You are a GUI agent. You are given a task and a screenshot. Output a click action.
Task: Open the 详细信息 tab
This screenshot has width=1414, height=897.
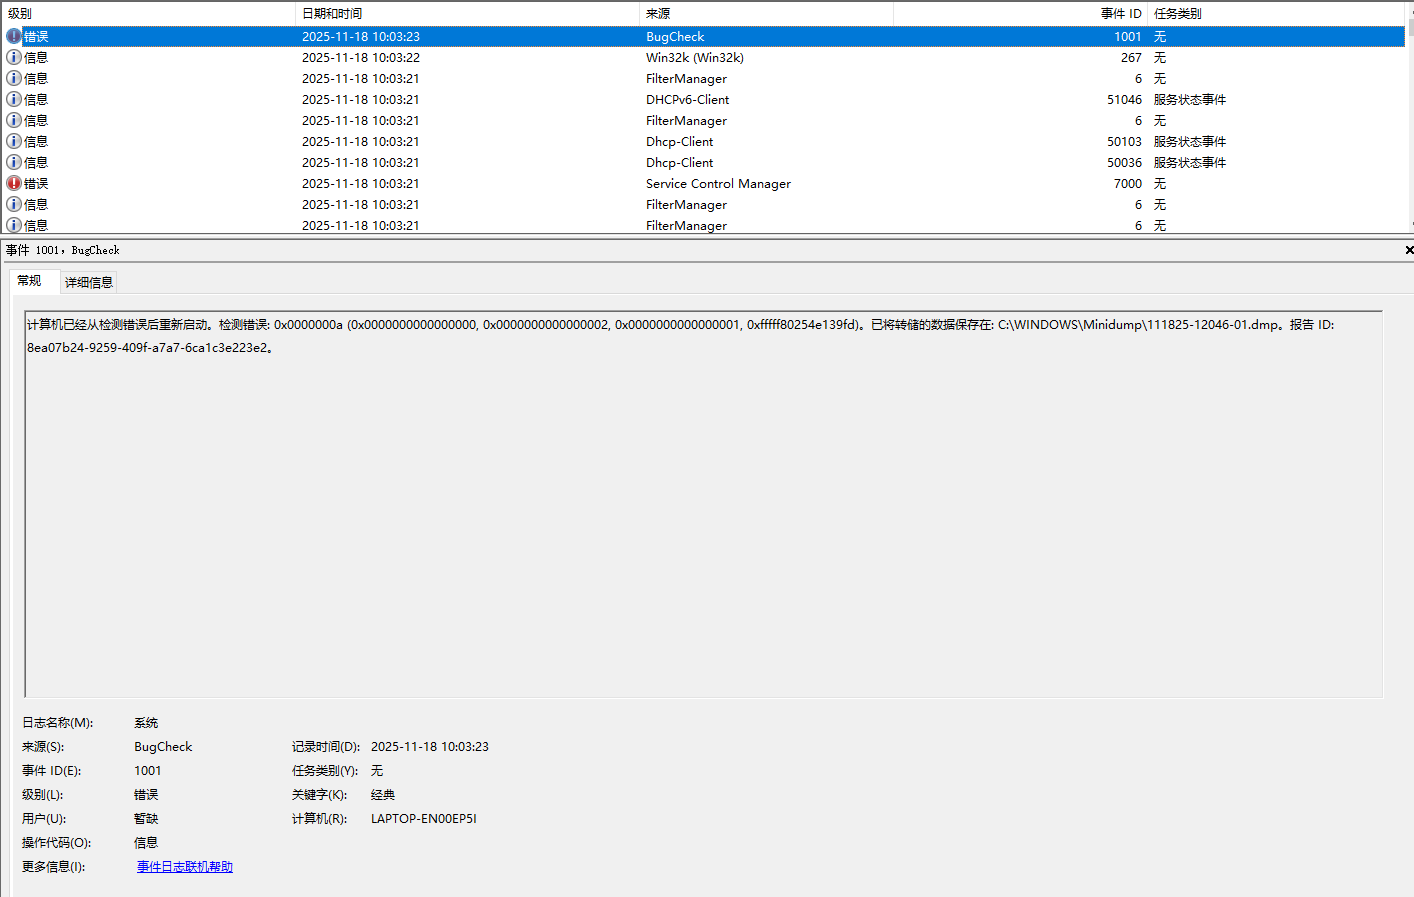coord(89,282)
